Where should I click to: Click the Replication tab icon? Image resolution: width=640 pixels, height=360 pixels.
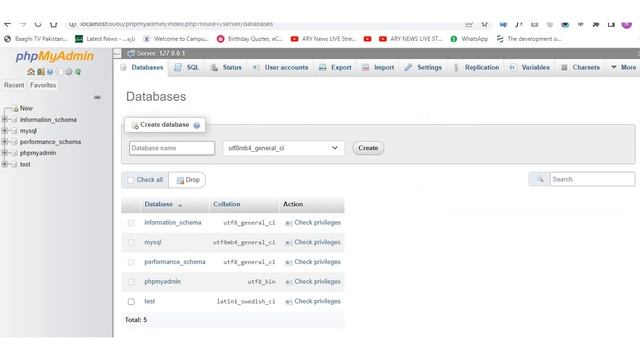[x=456, y=67]
